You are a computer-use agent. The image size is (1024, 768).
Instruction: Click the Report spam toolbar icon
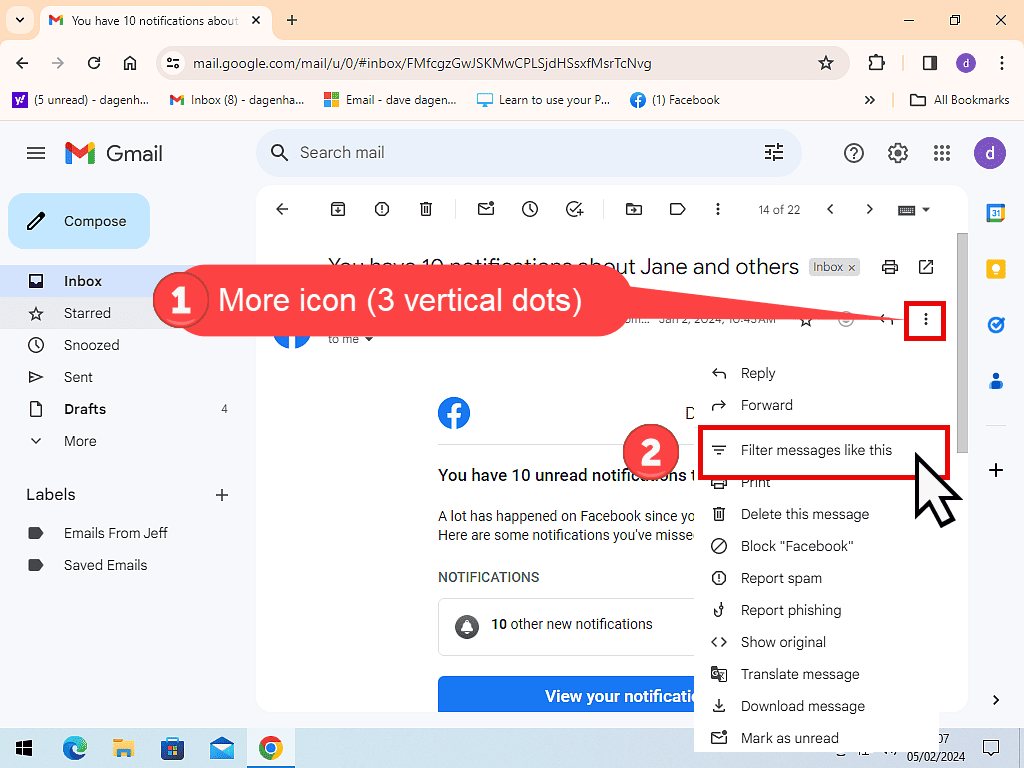(x=382, y=209)
